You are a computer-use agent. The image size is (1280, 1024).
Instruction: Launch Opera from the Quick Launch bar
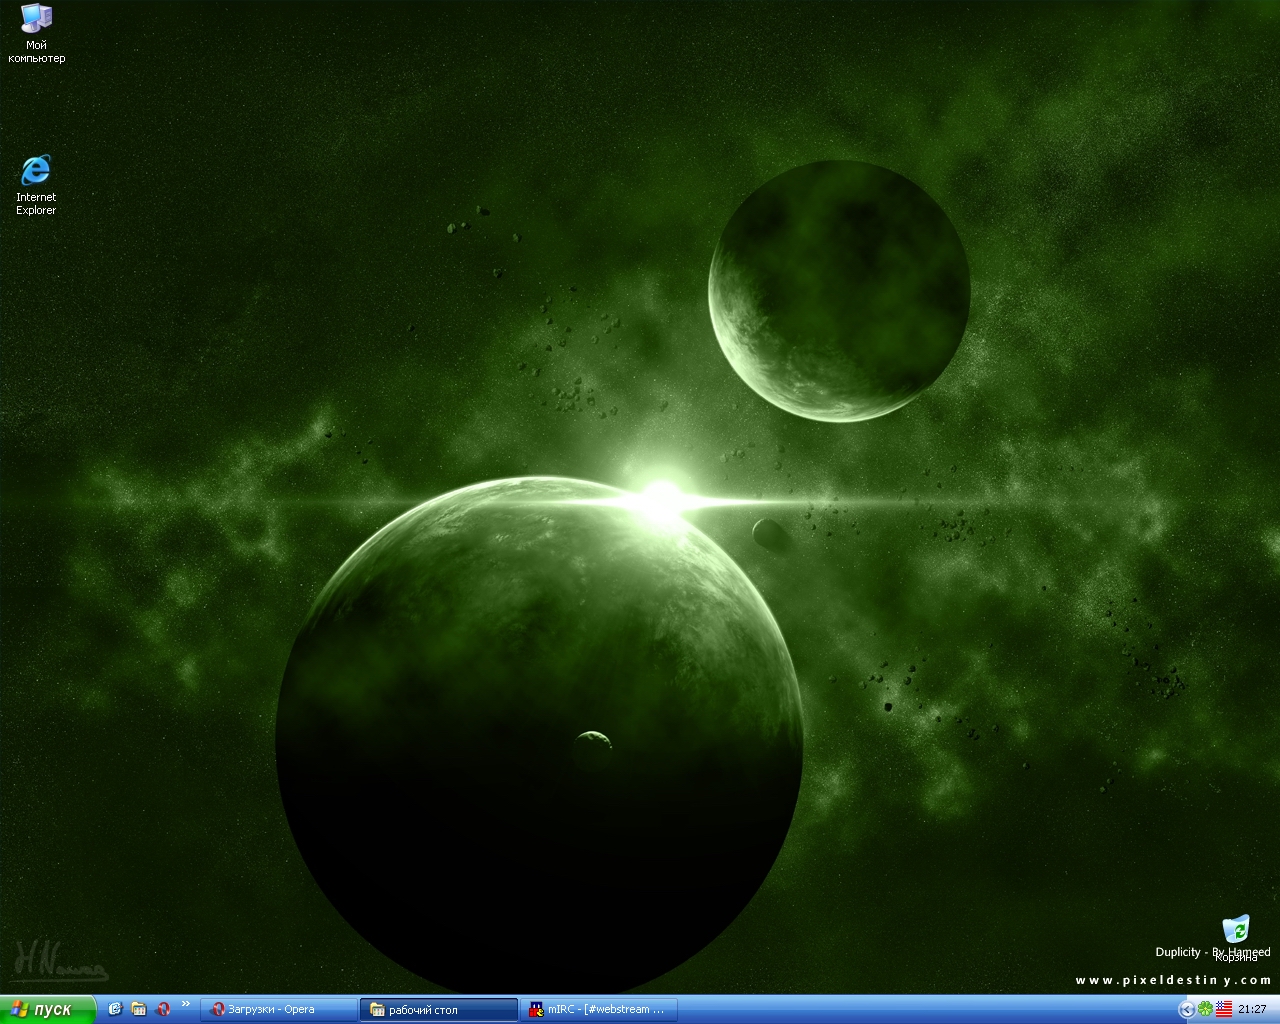point(163,1009)
